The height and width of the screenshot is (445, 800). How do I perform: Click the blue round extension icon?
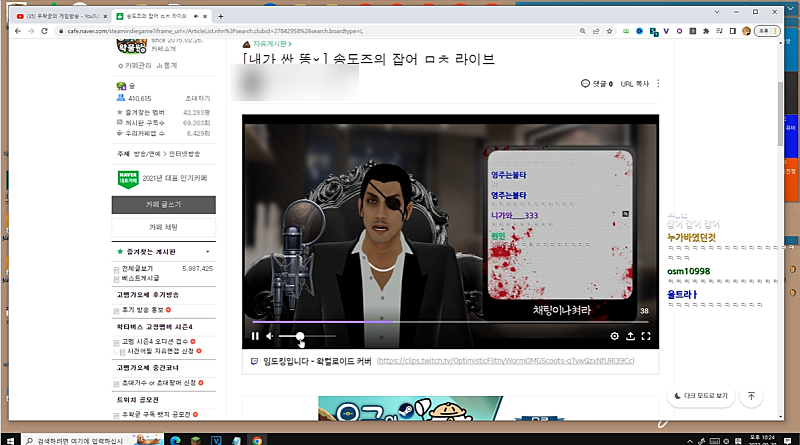pos(639,31)
